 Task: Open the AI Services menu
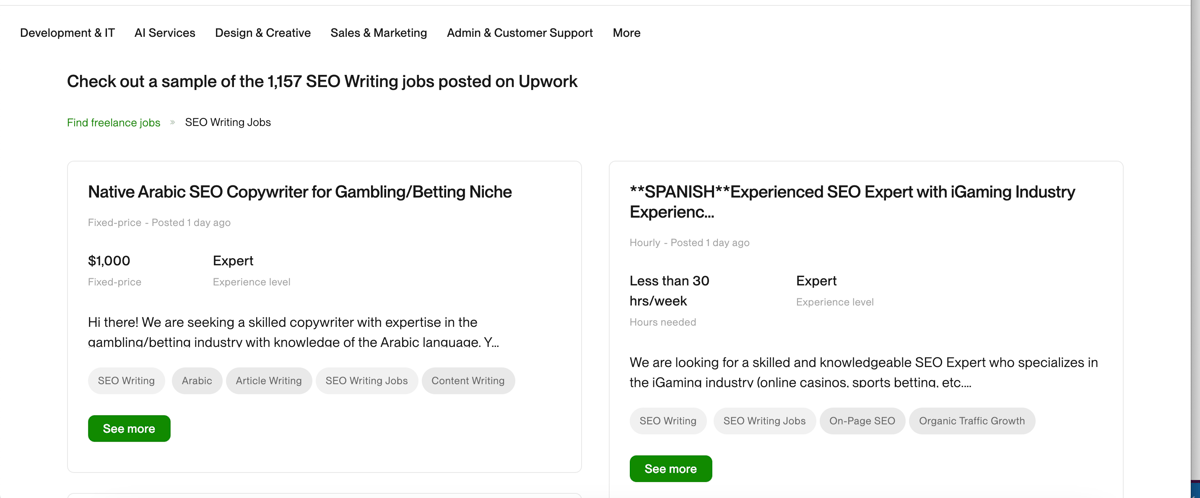click(165, 33)
